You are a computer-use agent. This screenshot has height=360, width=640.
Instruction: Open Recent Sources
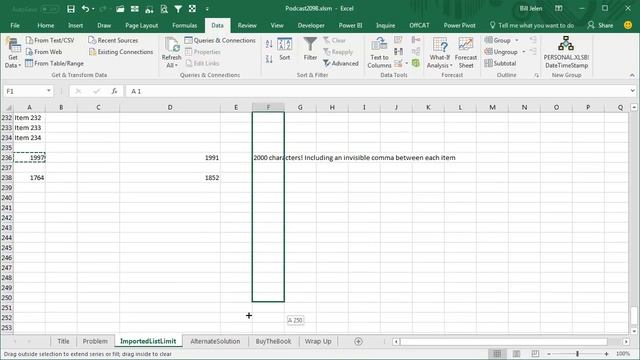113,40
